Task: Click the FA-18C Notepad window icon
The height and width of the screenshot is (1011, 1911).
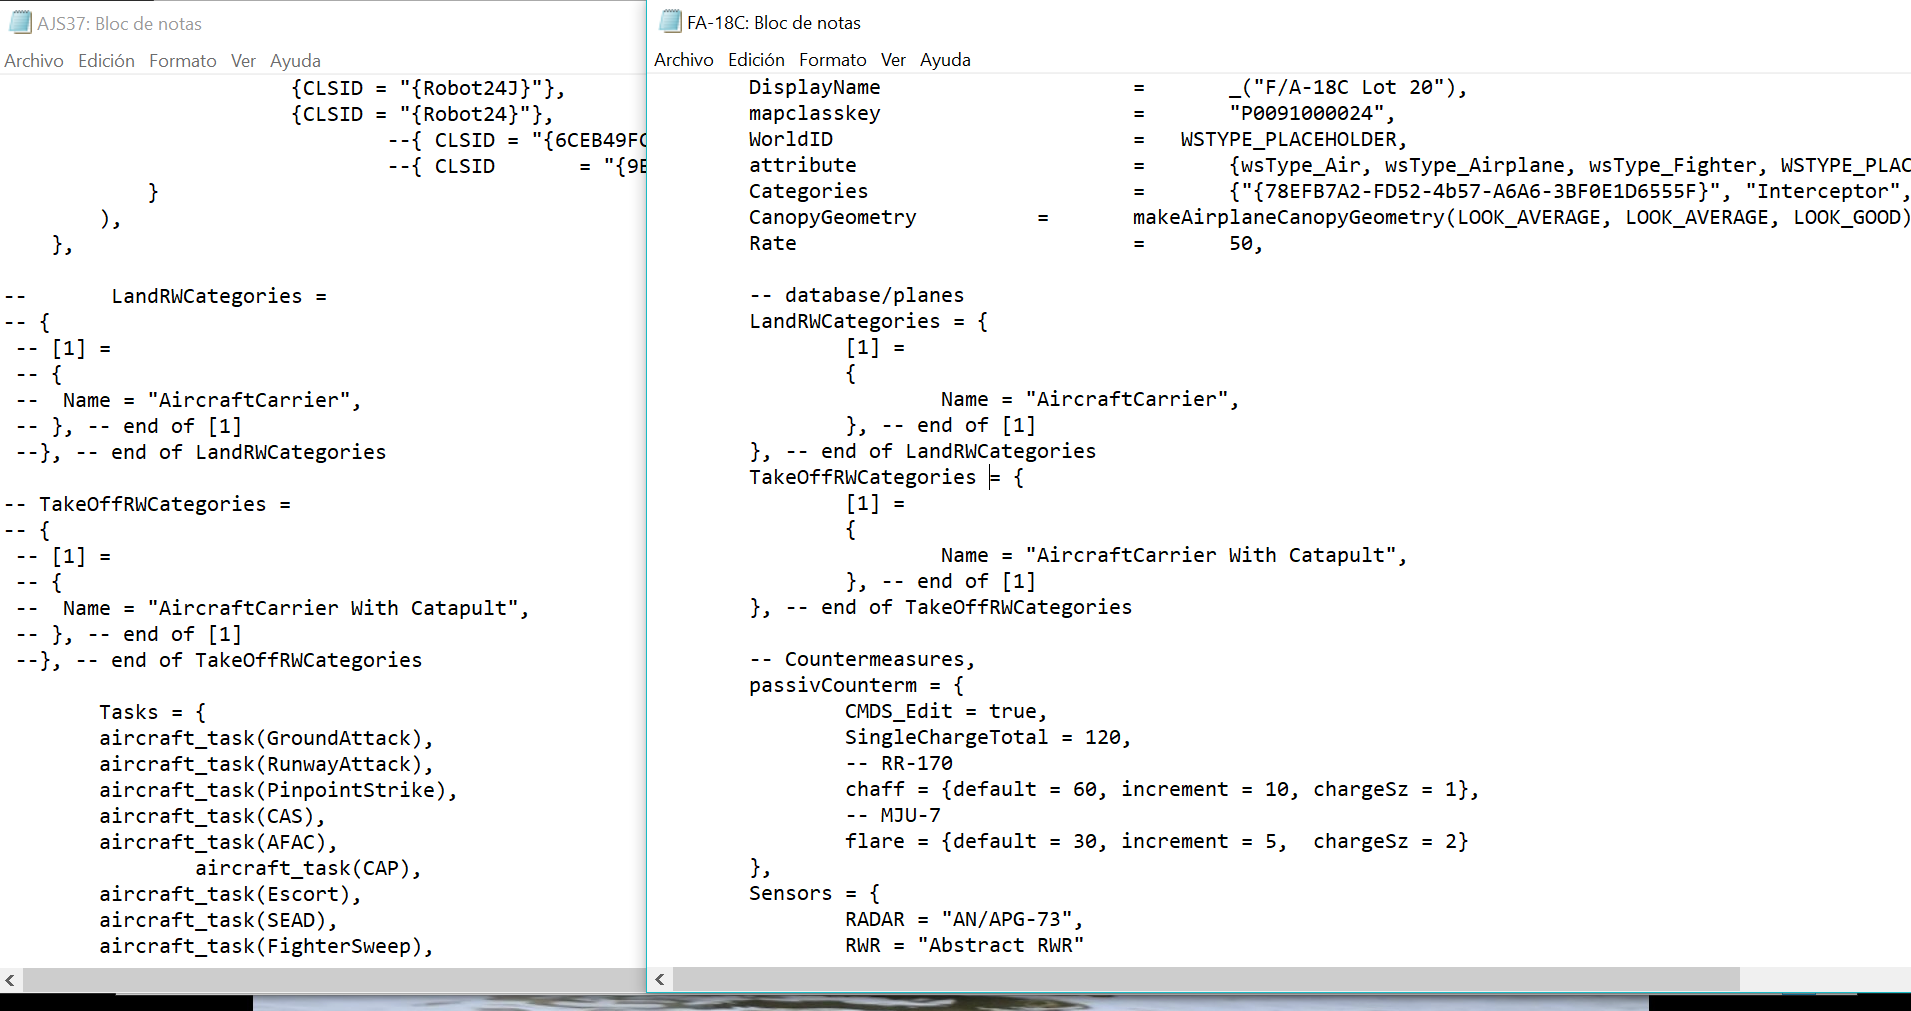Action: [670, 21]
